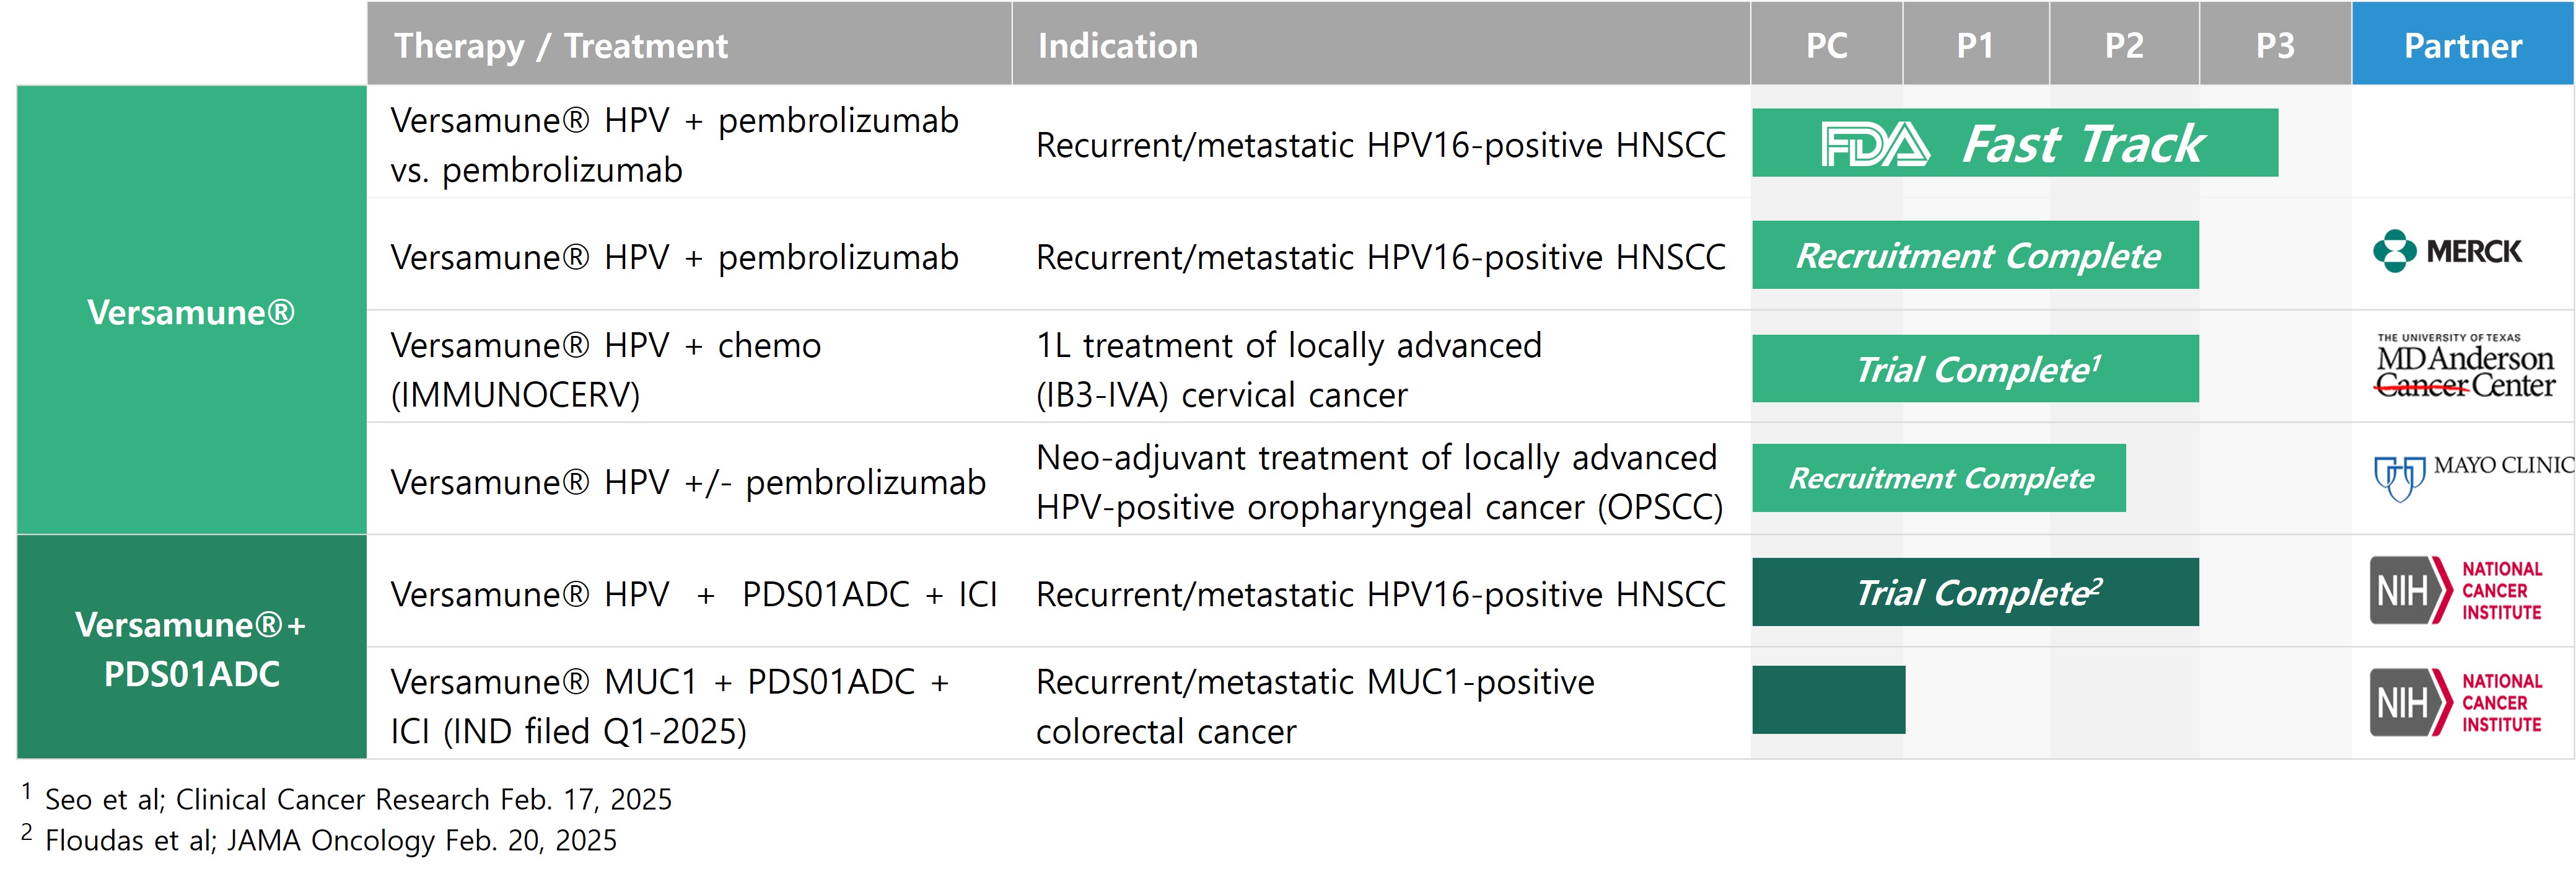The width and height of the screenshot is (2576, 874).
Task: Click the Versamune® category cell
Action: point(191,312)
